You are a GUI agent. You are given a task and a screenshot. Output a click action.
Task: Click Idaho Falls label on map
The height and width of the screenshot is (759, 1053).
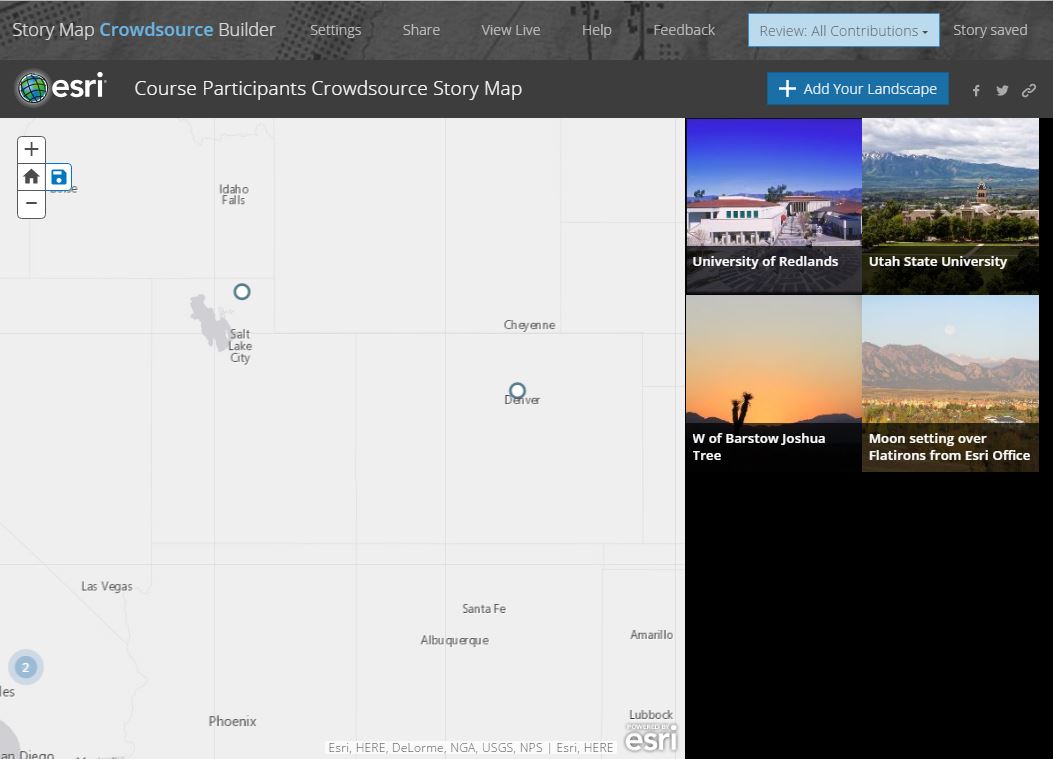pyautogui.click(x=234, y=195)
